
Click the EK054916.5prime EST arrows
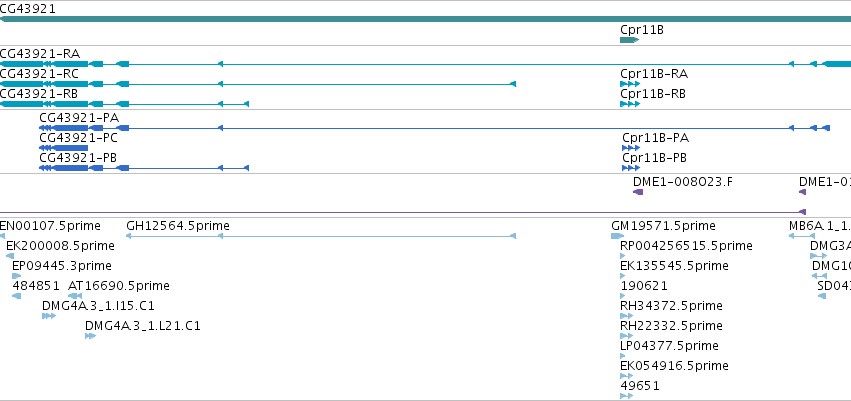(627, 376)
